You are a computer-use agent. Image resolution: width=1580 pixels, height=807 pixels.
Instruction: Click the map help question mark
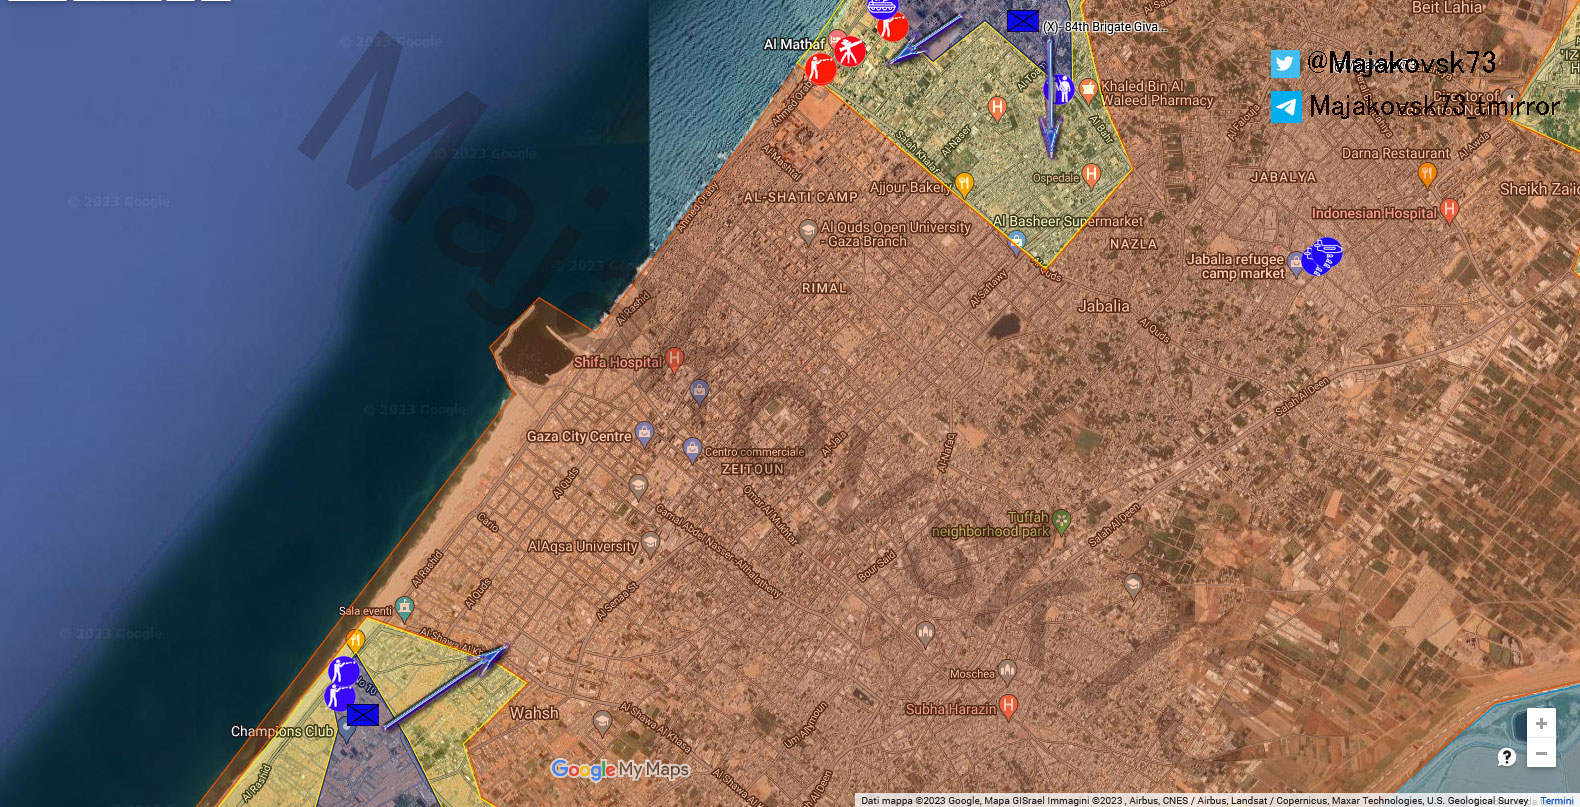[1507, 757]
